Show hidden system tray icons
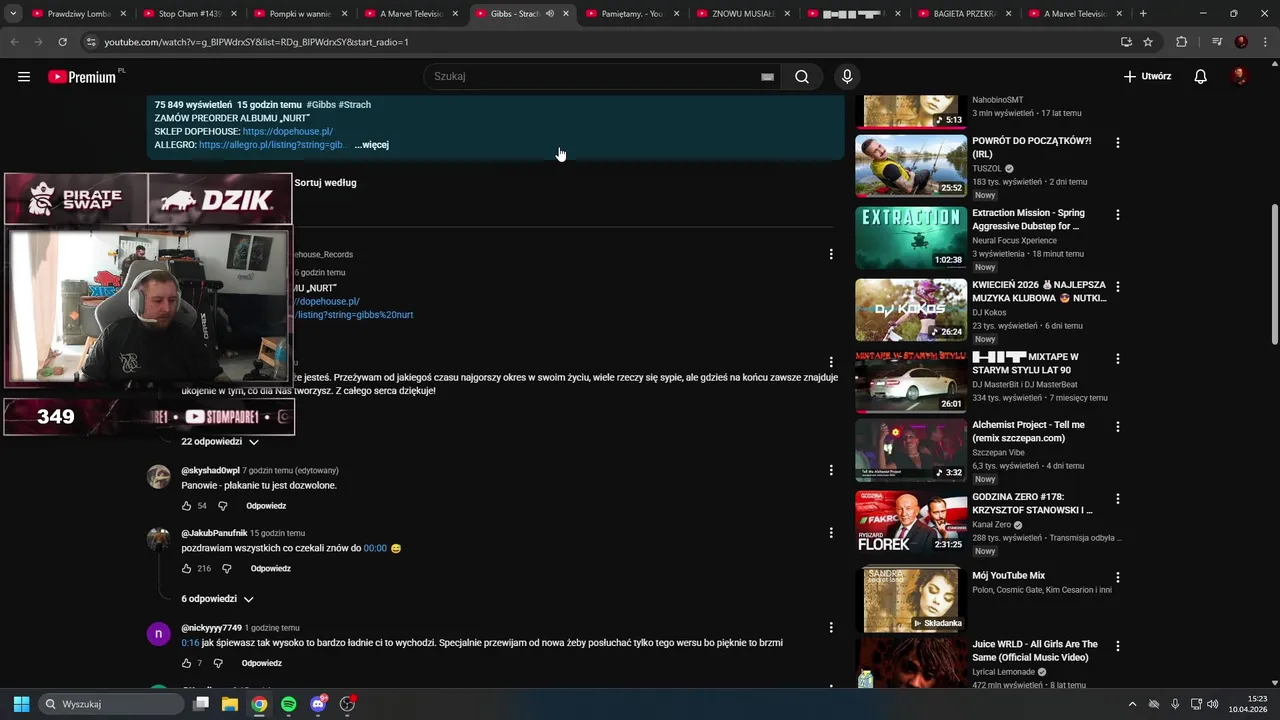This screenshot has width=1280, height=720. (1132, 704)
